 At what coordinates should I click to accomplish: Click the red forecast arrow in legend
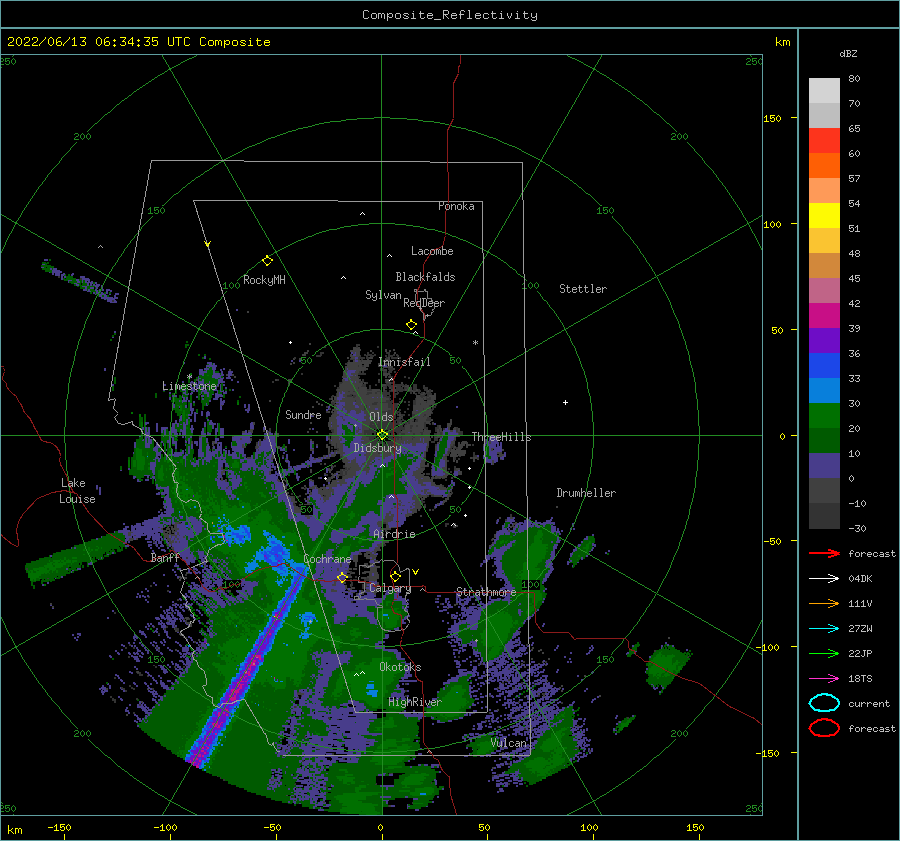click(824, 553)
